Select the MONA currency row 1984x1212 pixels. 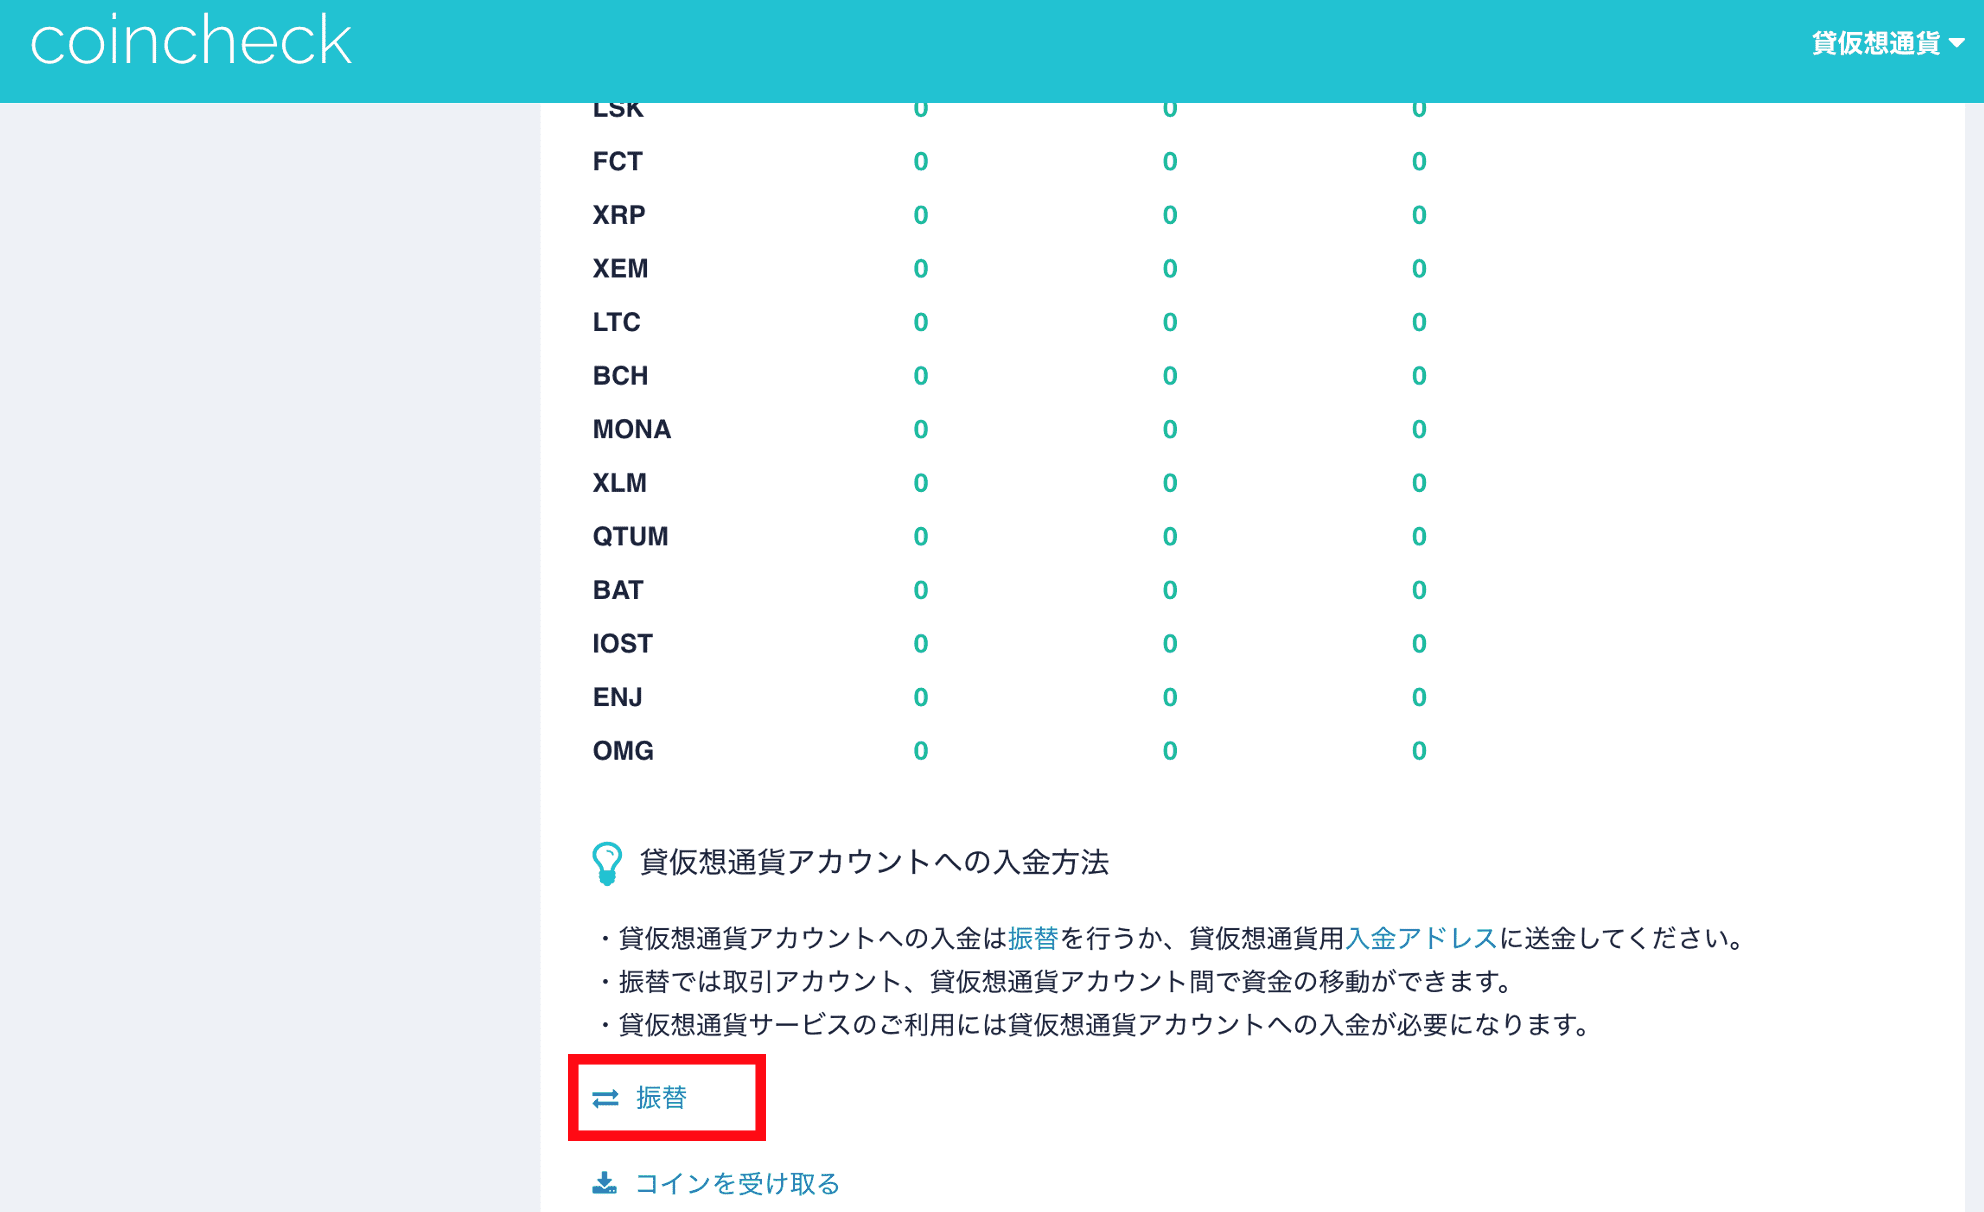(x=630, y=429)
